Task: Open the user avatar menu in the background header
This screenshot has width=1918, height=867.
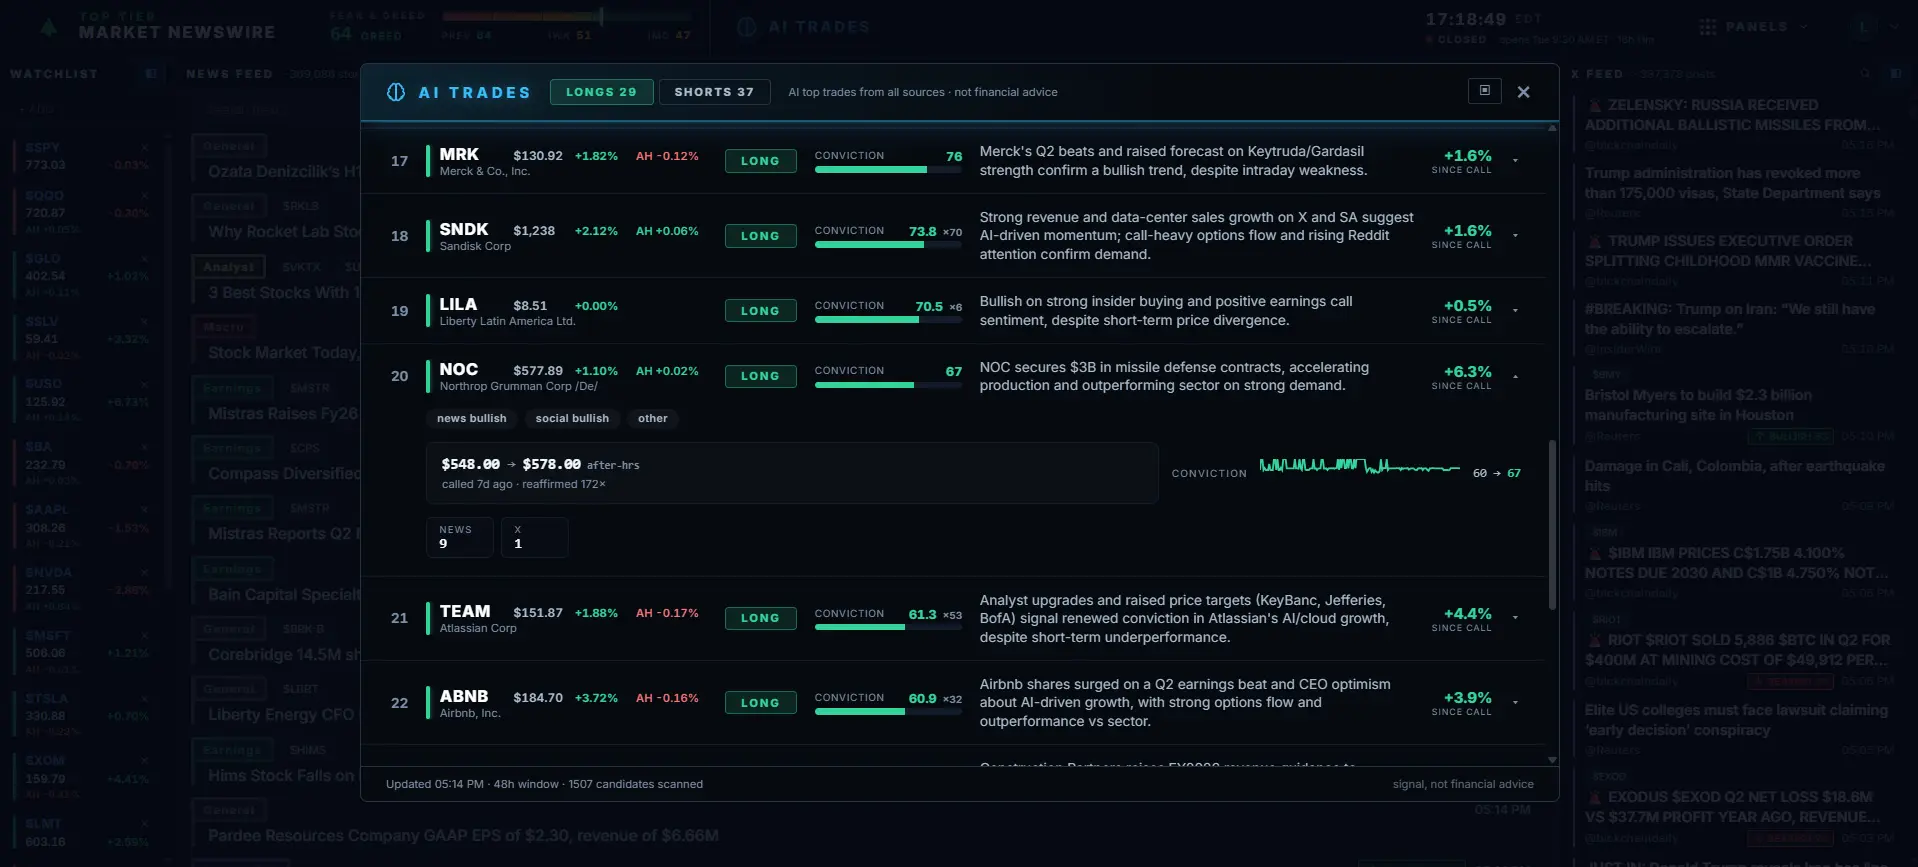Action: 1862,27
